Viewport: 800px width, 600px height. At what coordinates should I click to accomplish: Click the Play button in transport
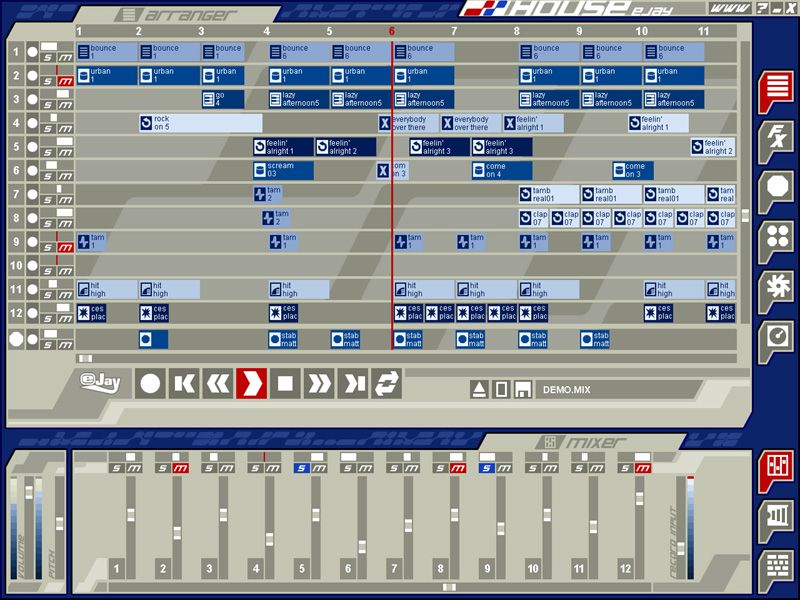[x=251, y=383]
